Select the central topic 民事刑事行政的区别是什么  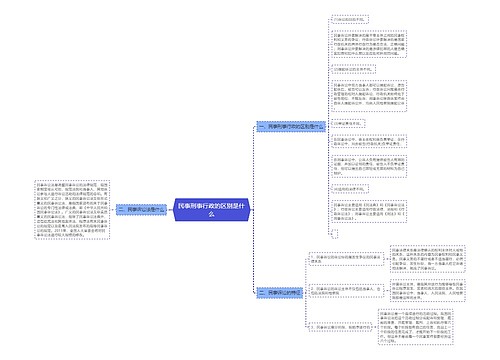(x=212, y=210)
